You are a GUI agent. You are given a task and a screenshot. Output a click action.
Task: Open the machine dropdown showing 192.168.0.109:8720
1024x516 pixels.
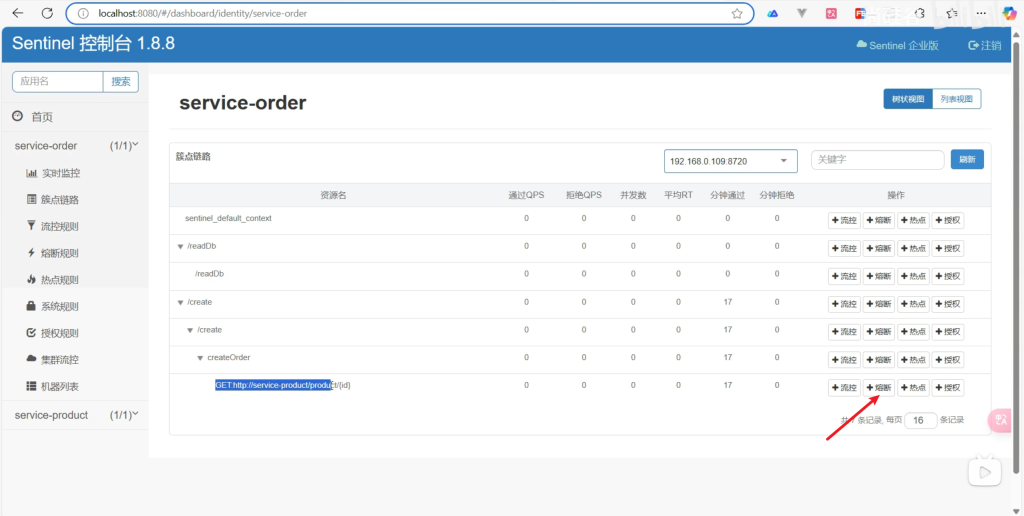tap(730, 161)
